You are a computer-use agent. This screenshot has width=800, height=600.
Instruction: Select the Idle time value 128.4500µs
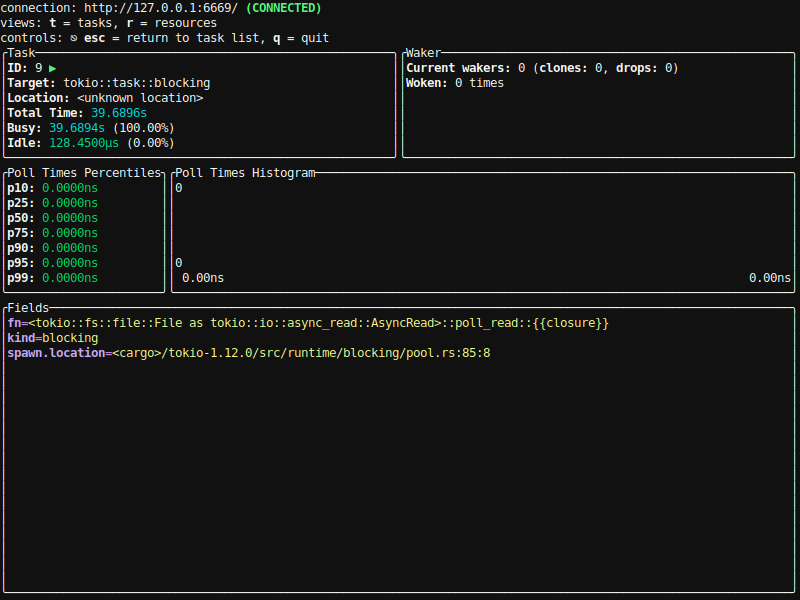[84, 143]
